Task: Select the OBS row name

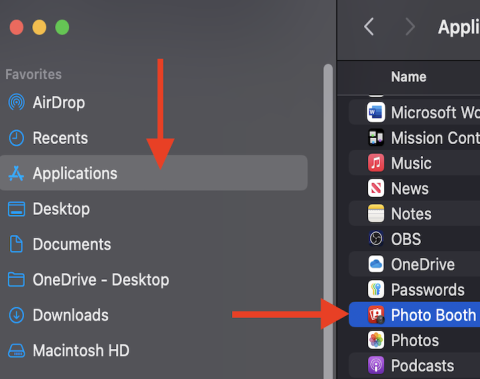Action: [x=406, y=239]
